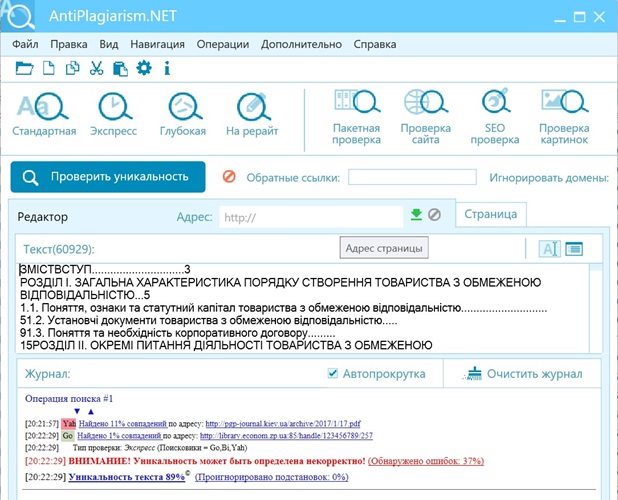Paste from clipboard icon in toolbar
This screenshot has height=500, width=618.
pyautogui.click(x=120, y=69)
